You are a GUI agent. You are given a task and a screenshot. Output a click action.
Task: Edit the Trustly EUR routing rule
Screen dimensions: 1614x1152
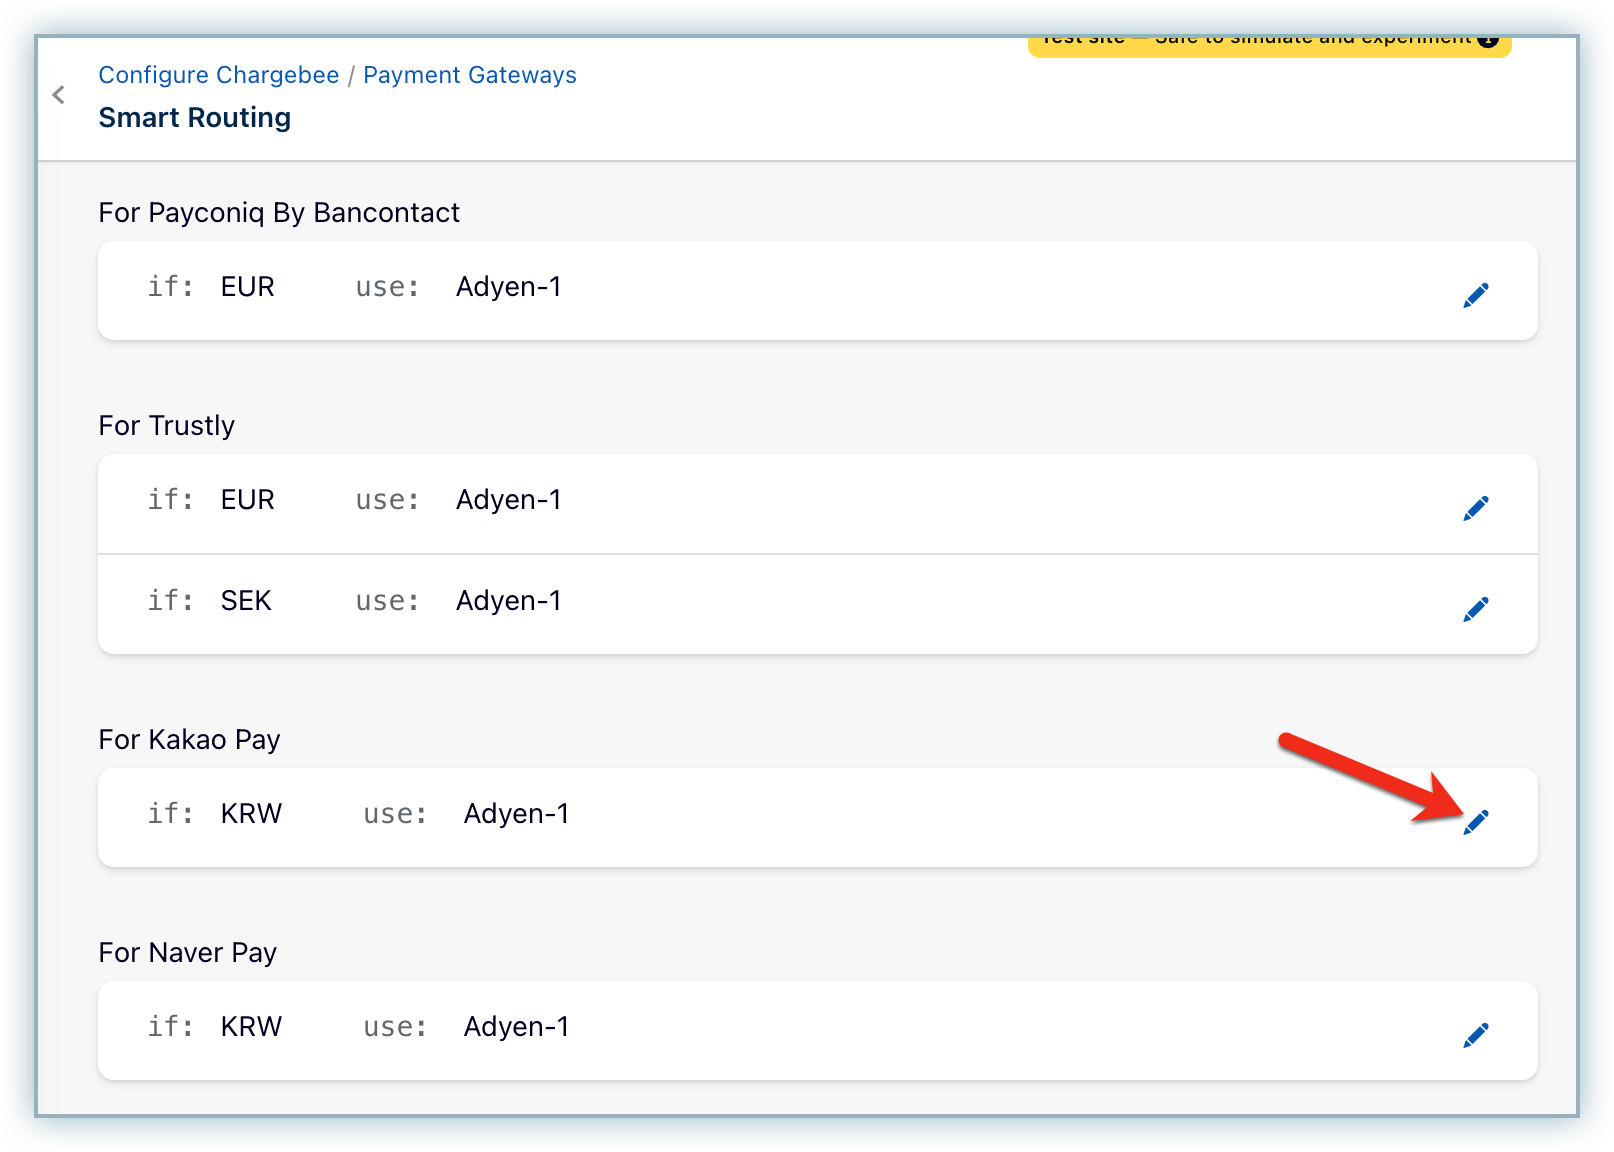pyautogui.click(x=1476, y=508)
